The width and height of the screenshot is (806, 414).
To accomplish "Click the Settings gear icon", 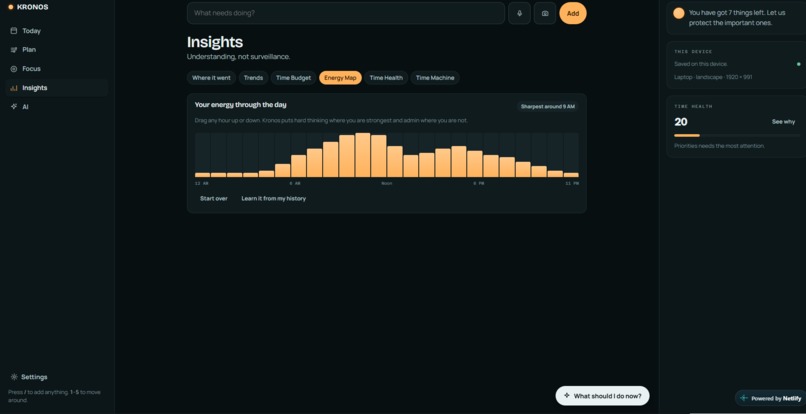I will [x=14, y=377].
